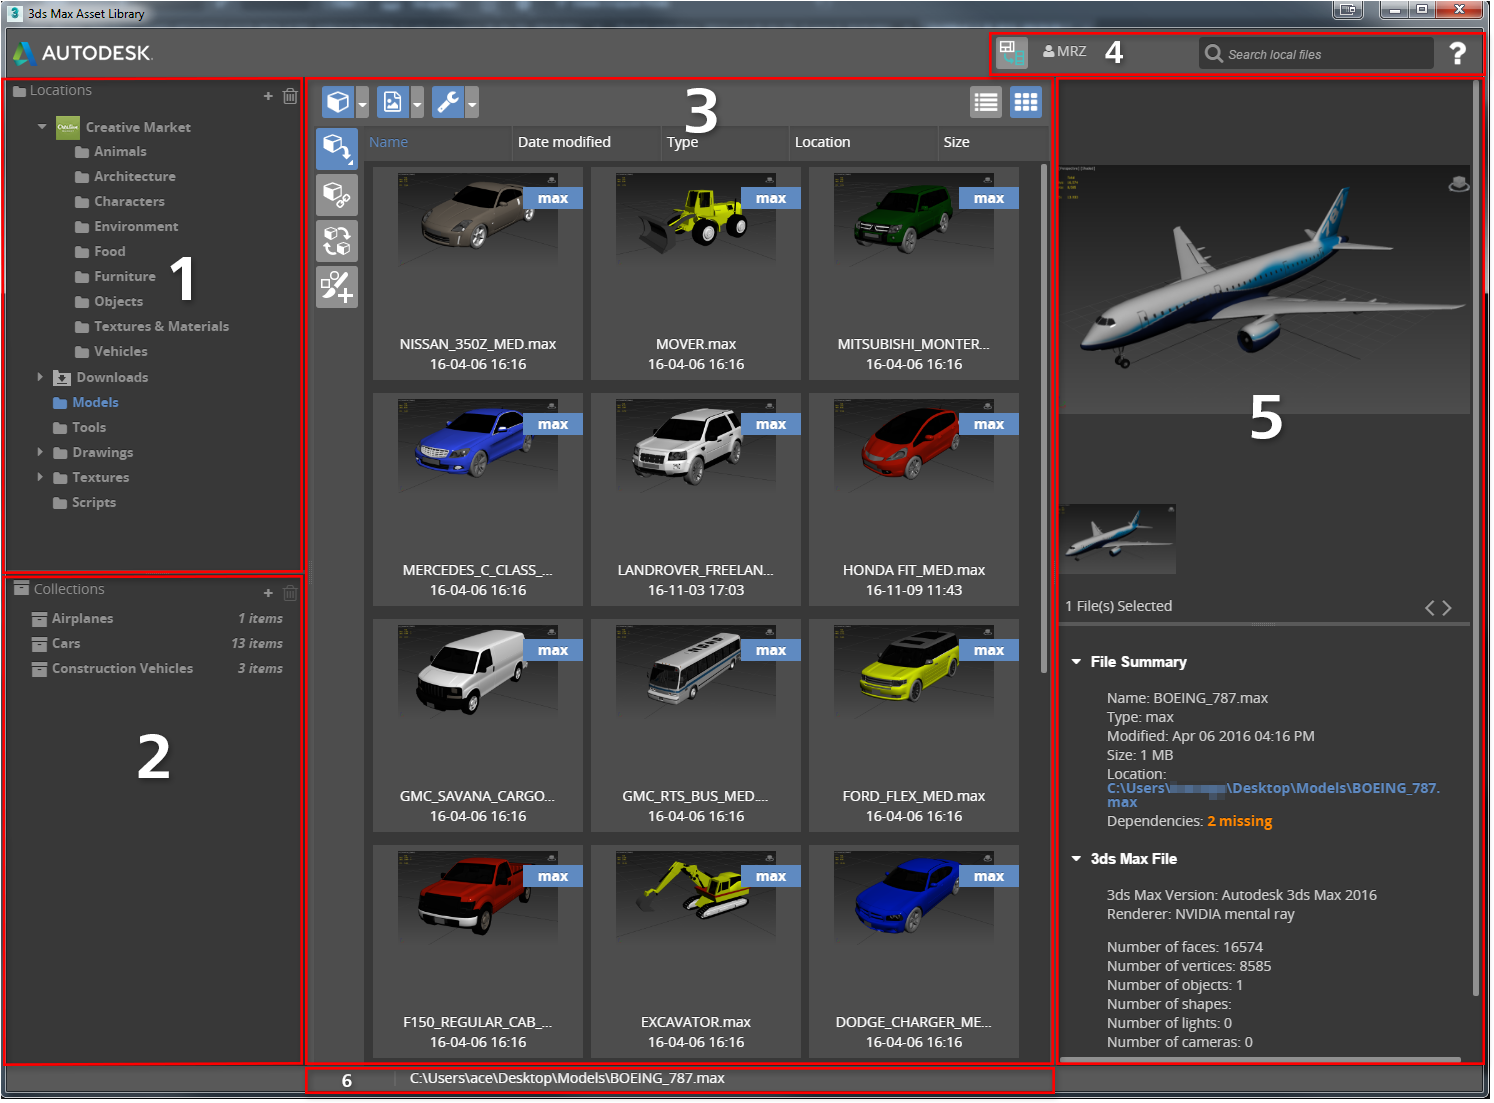
Task: Click the wrench tools filter button
Action: (x=448, y=102)
